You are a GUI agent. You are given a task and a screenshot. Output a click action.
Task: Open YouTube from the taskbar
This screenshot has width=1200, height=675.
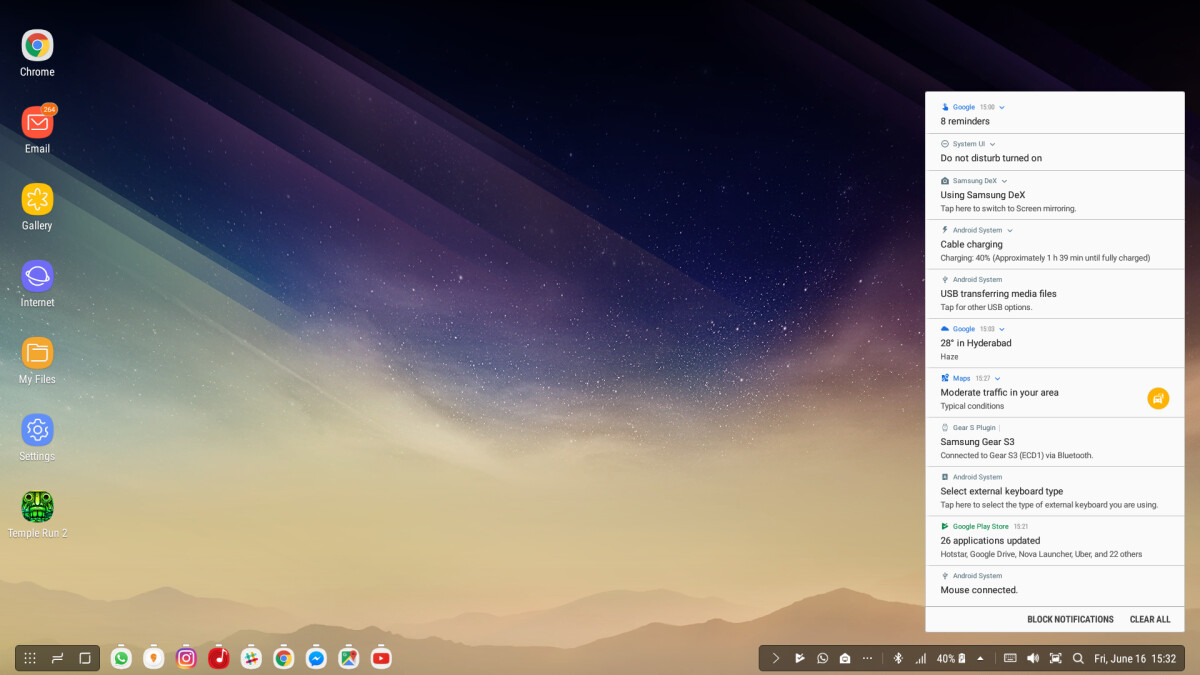[381, 658]
